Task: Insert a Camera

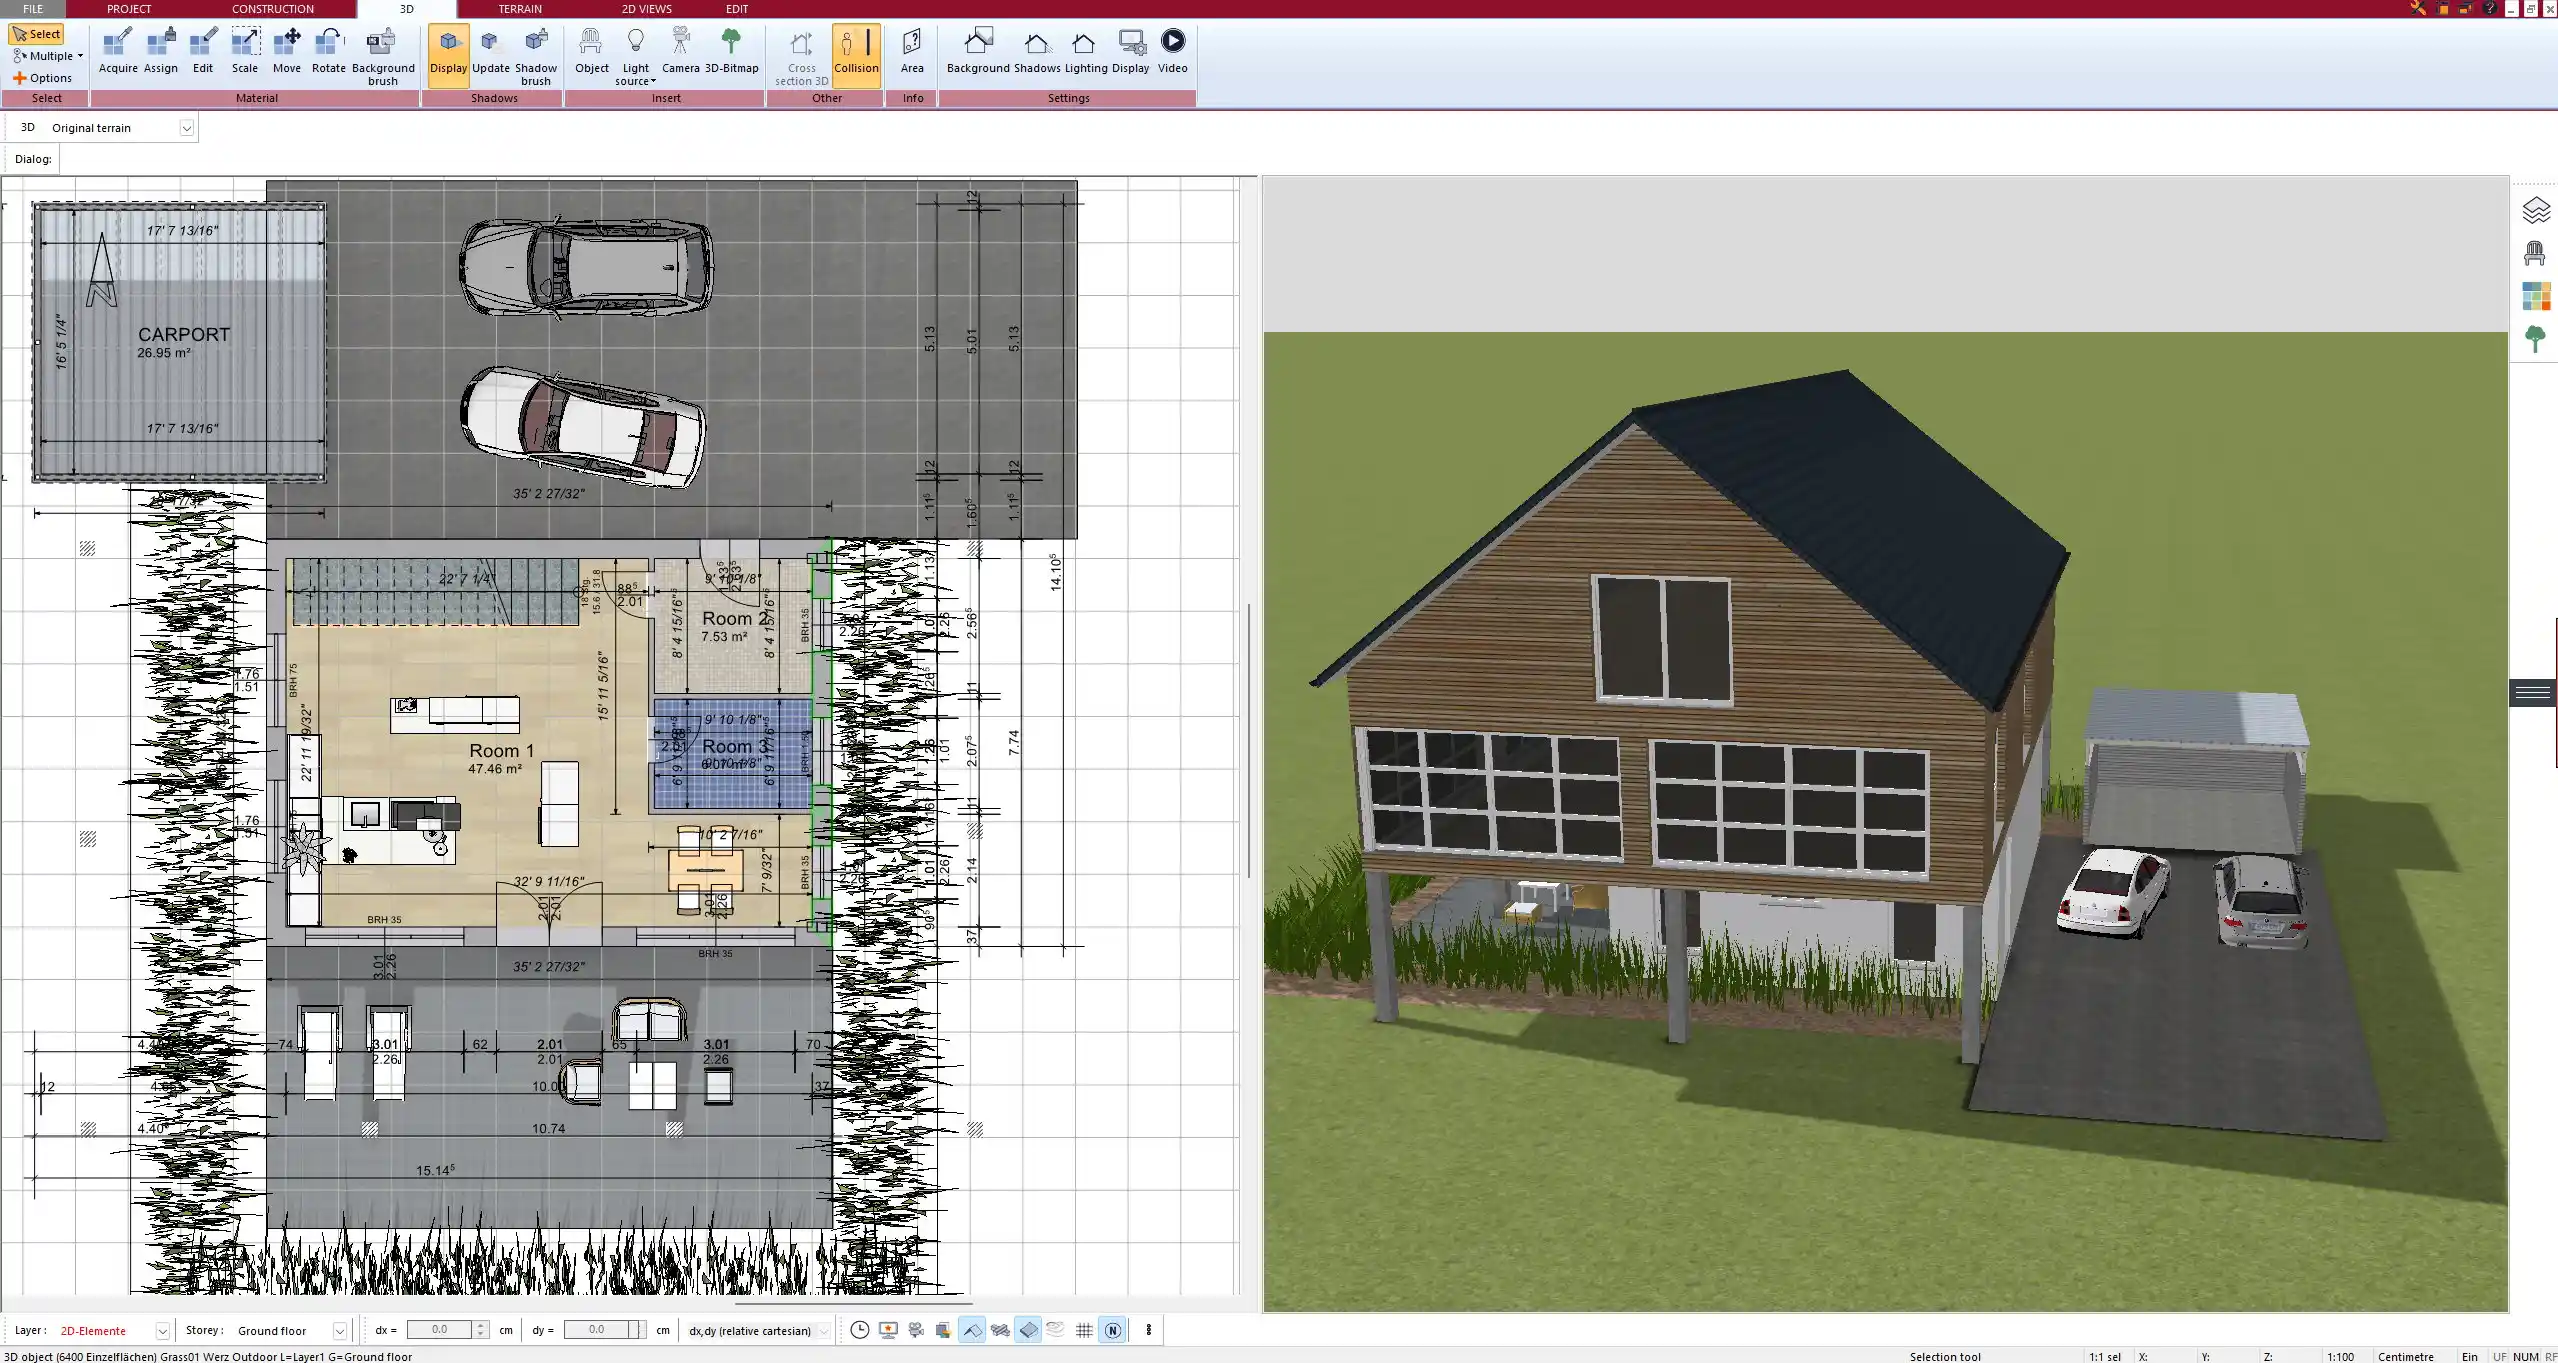Action: point(681,51)
